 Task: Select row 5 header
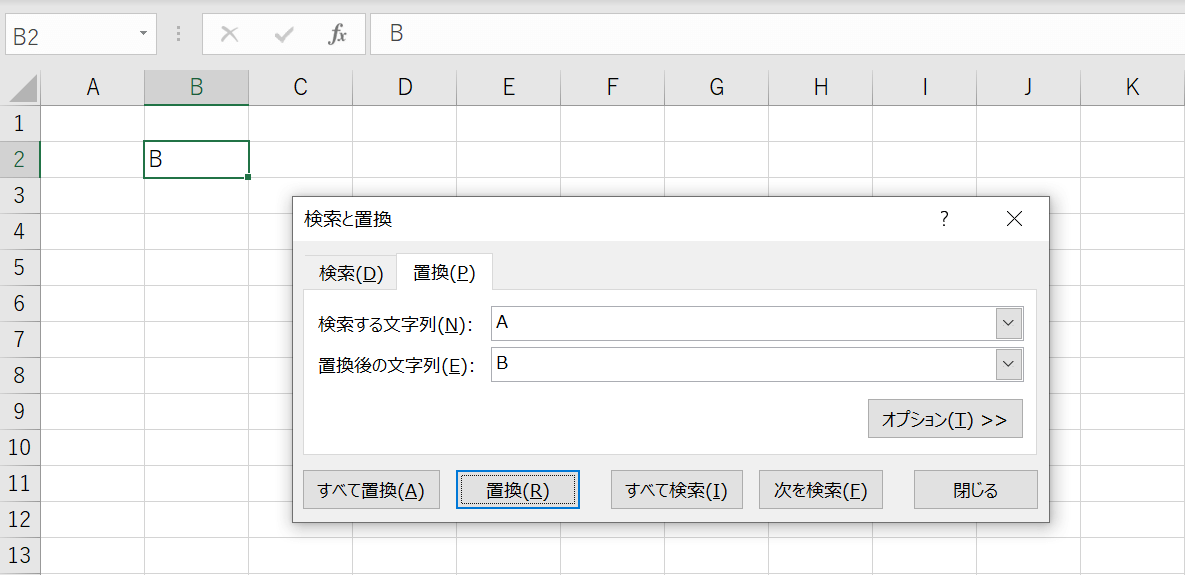point(20,267)
